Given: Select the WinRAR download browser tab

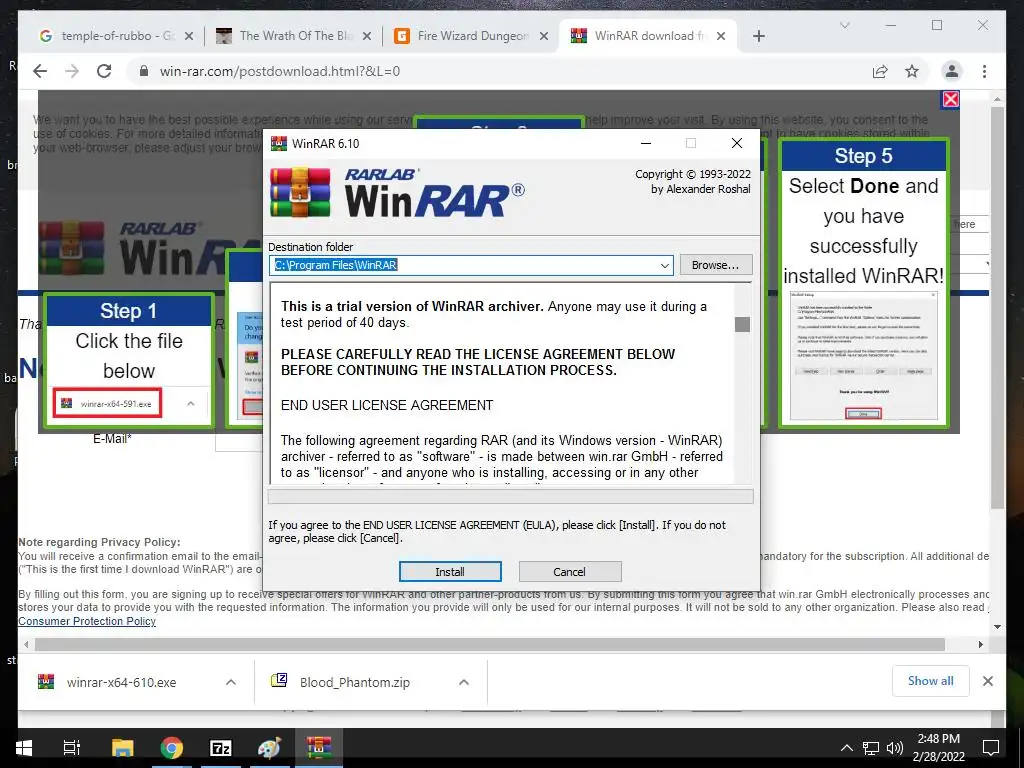Looking at the screenshot, I should pos(648,36).
